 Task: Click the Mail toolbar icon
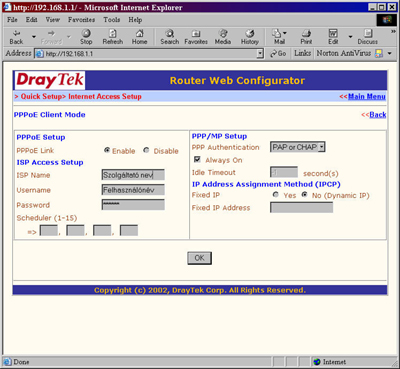277,33
